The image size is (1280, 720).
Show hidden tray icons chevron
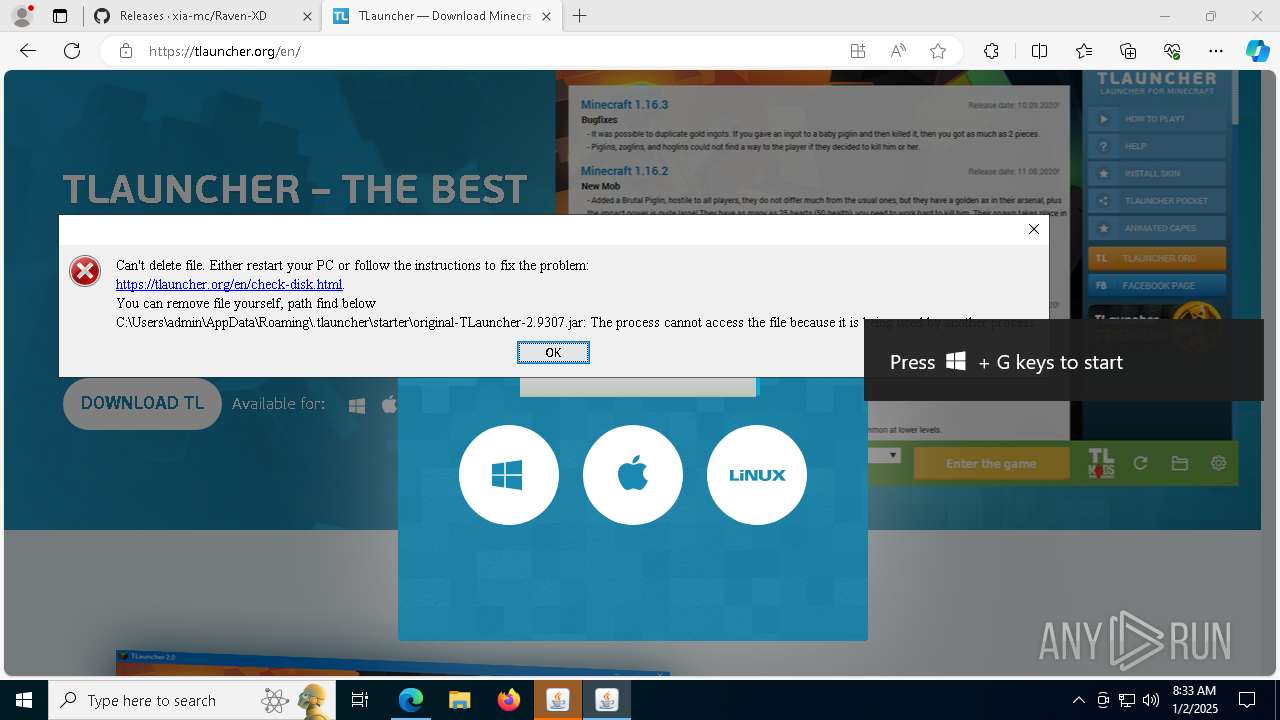point(1078,700)
